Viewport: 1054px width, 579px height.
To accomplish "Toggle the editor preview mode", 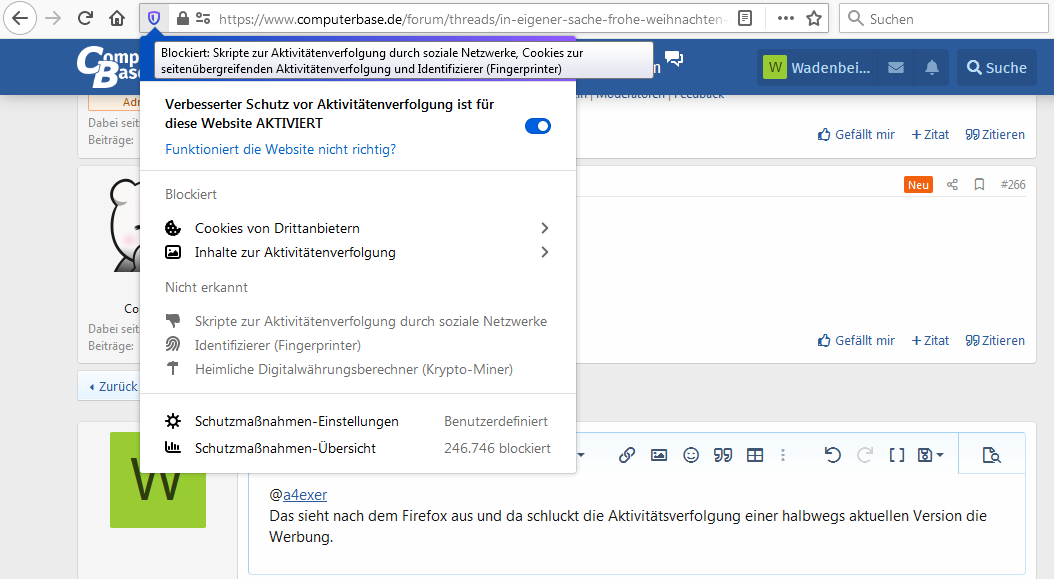I will tap(991, 454).
